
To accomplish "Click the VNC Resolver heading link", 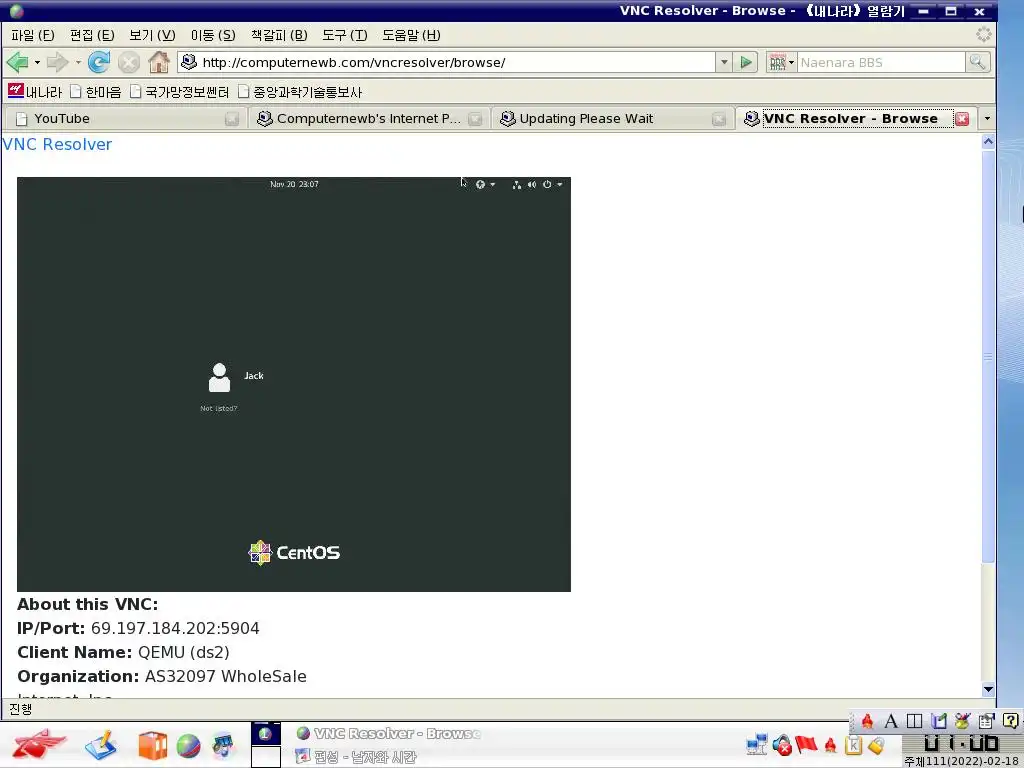I will click(x=57, y=144).
